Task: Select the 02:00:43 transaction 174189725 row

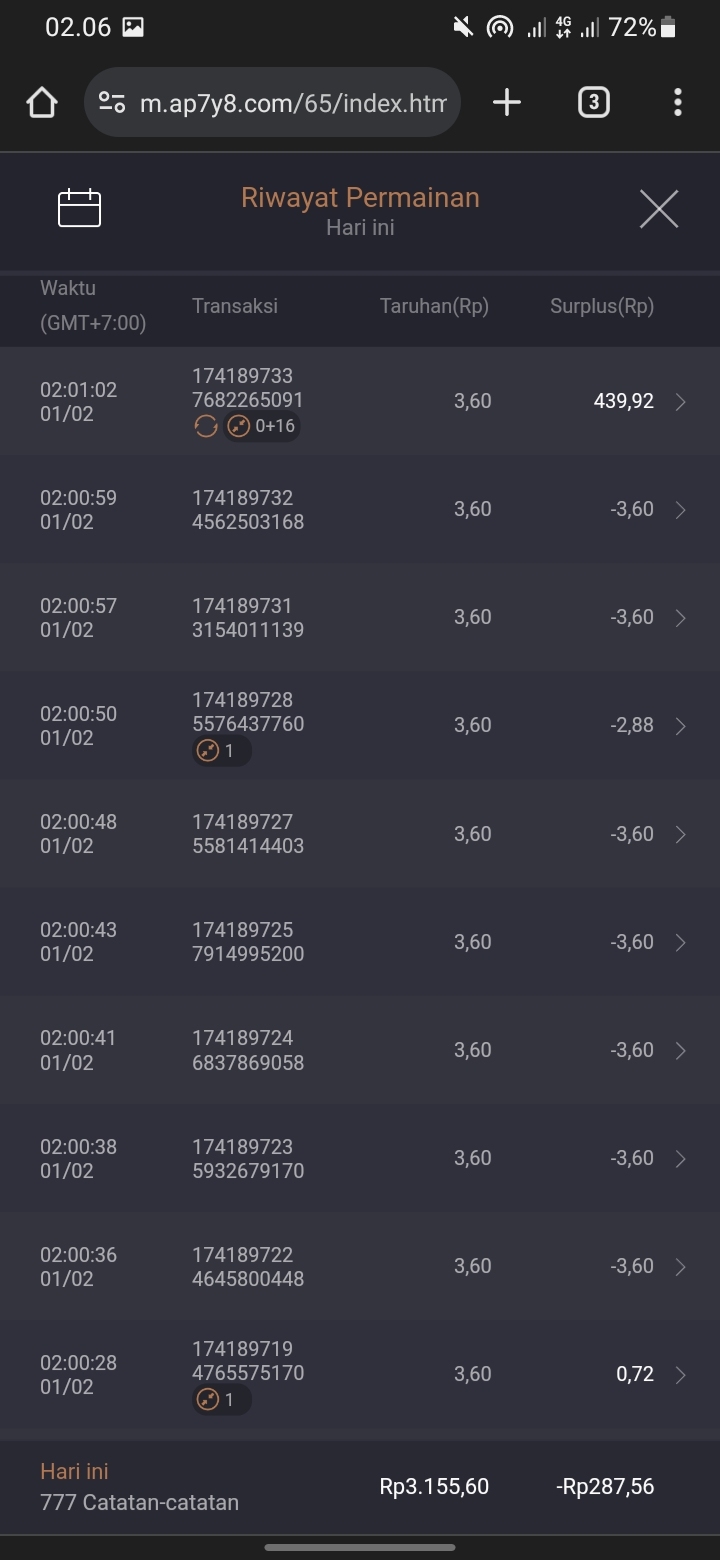Action: (x=360, y=942)
